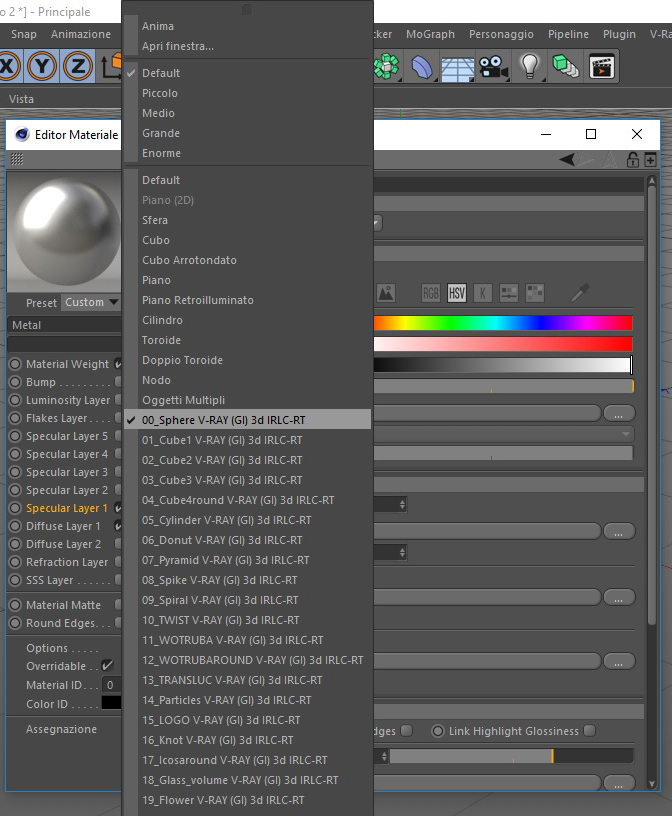Click the grip dots icon in Material Editor
672x816 pixels.
(17, 159)
